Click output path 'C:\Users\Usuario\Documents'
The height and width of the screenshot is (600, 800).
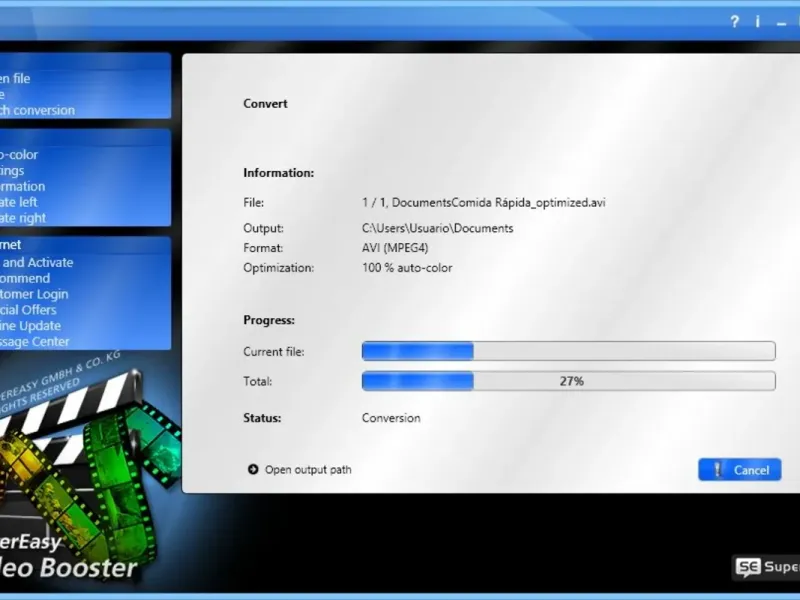[438, 228]
